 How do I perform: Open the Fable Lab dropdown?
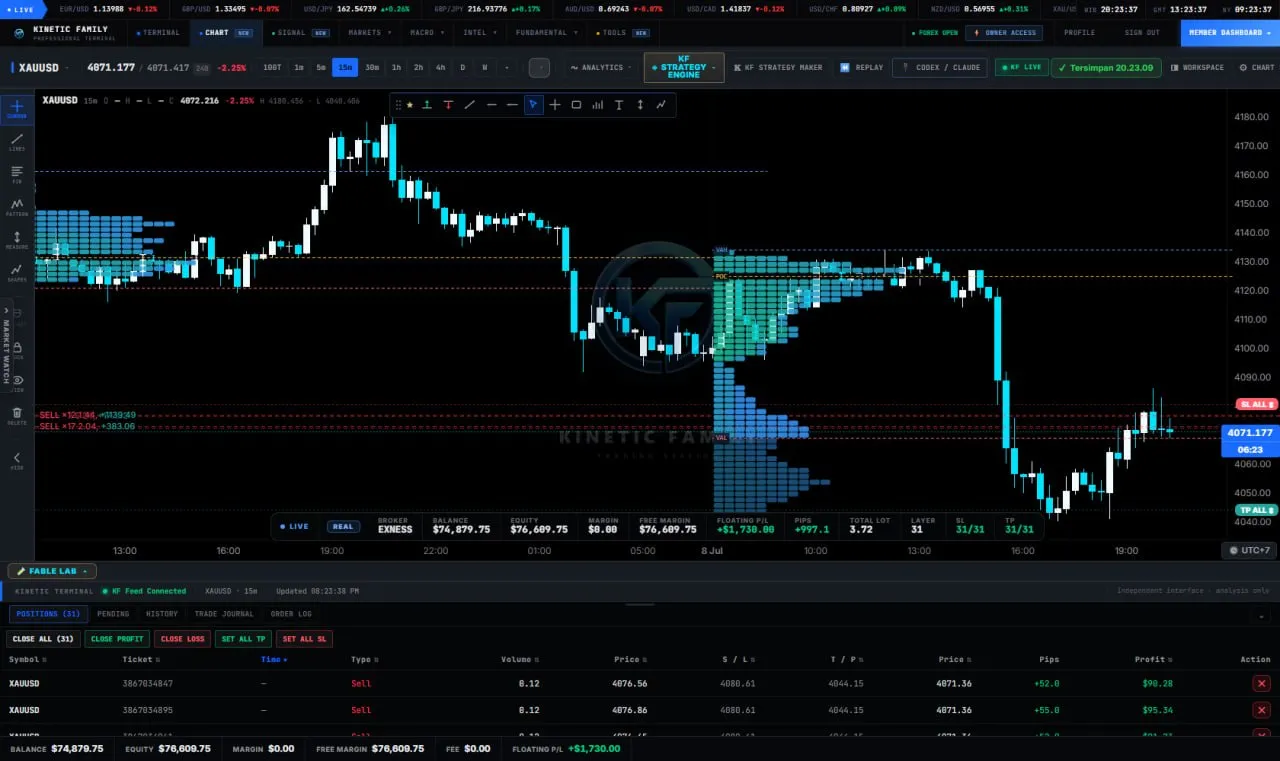[52, 571]
